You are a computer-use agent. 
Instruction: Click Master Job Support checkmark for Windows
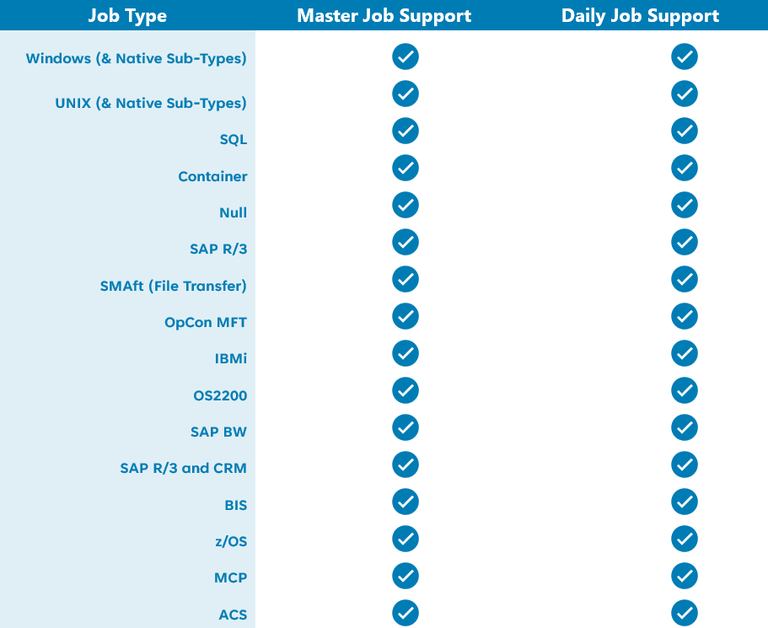(405, 57)
